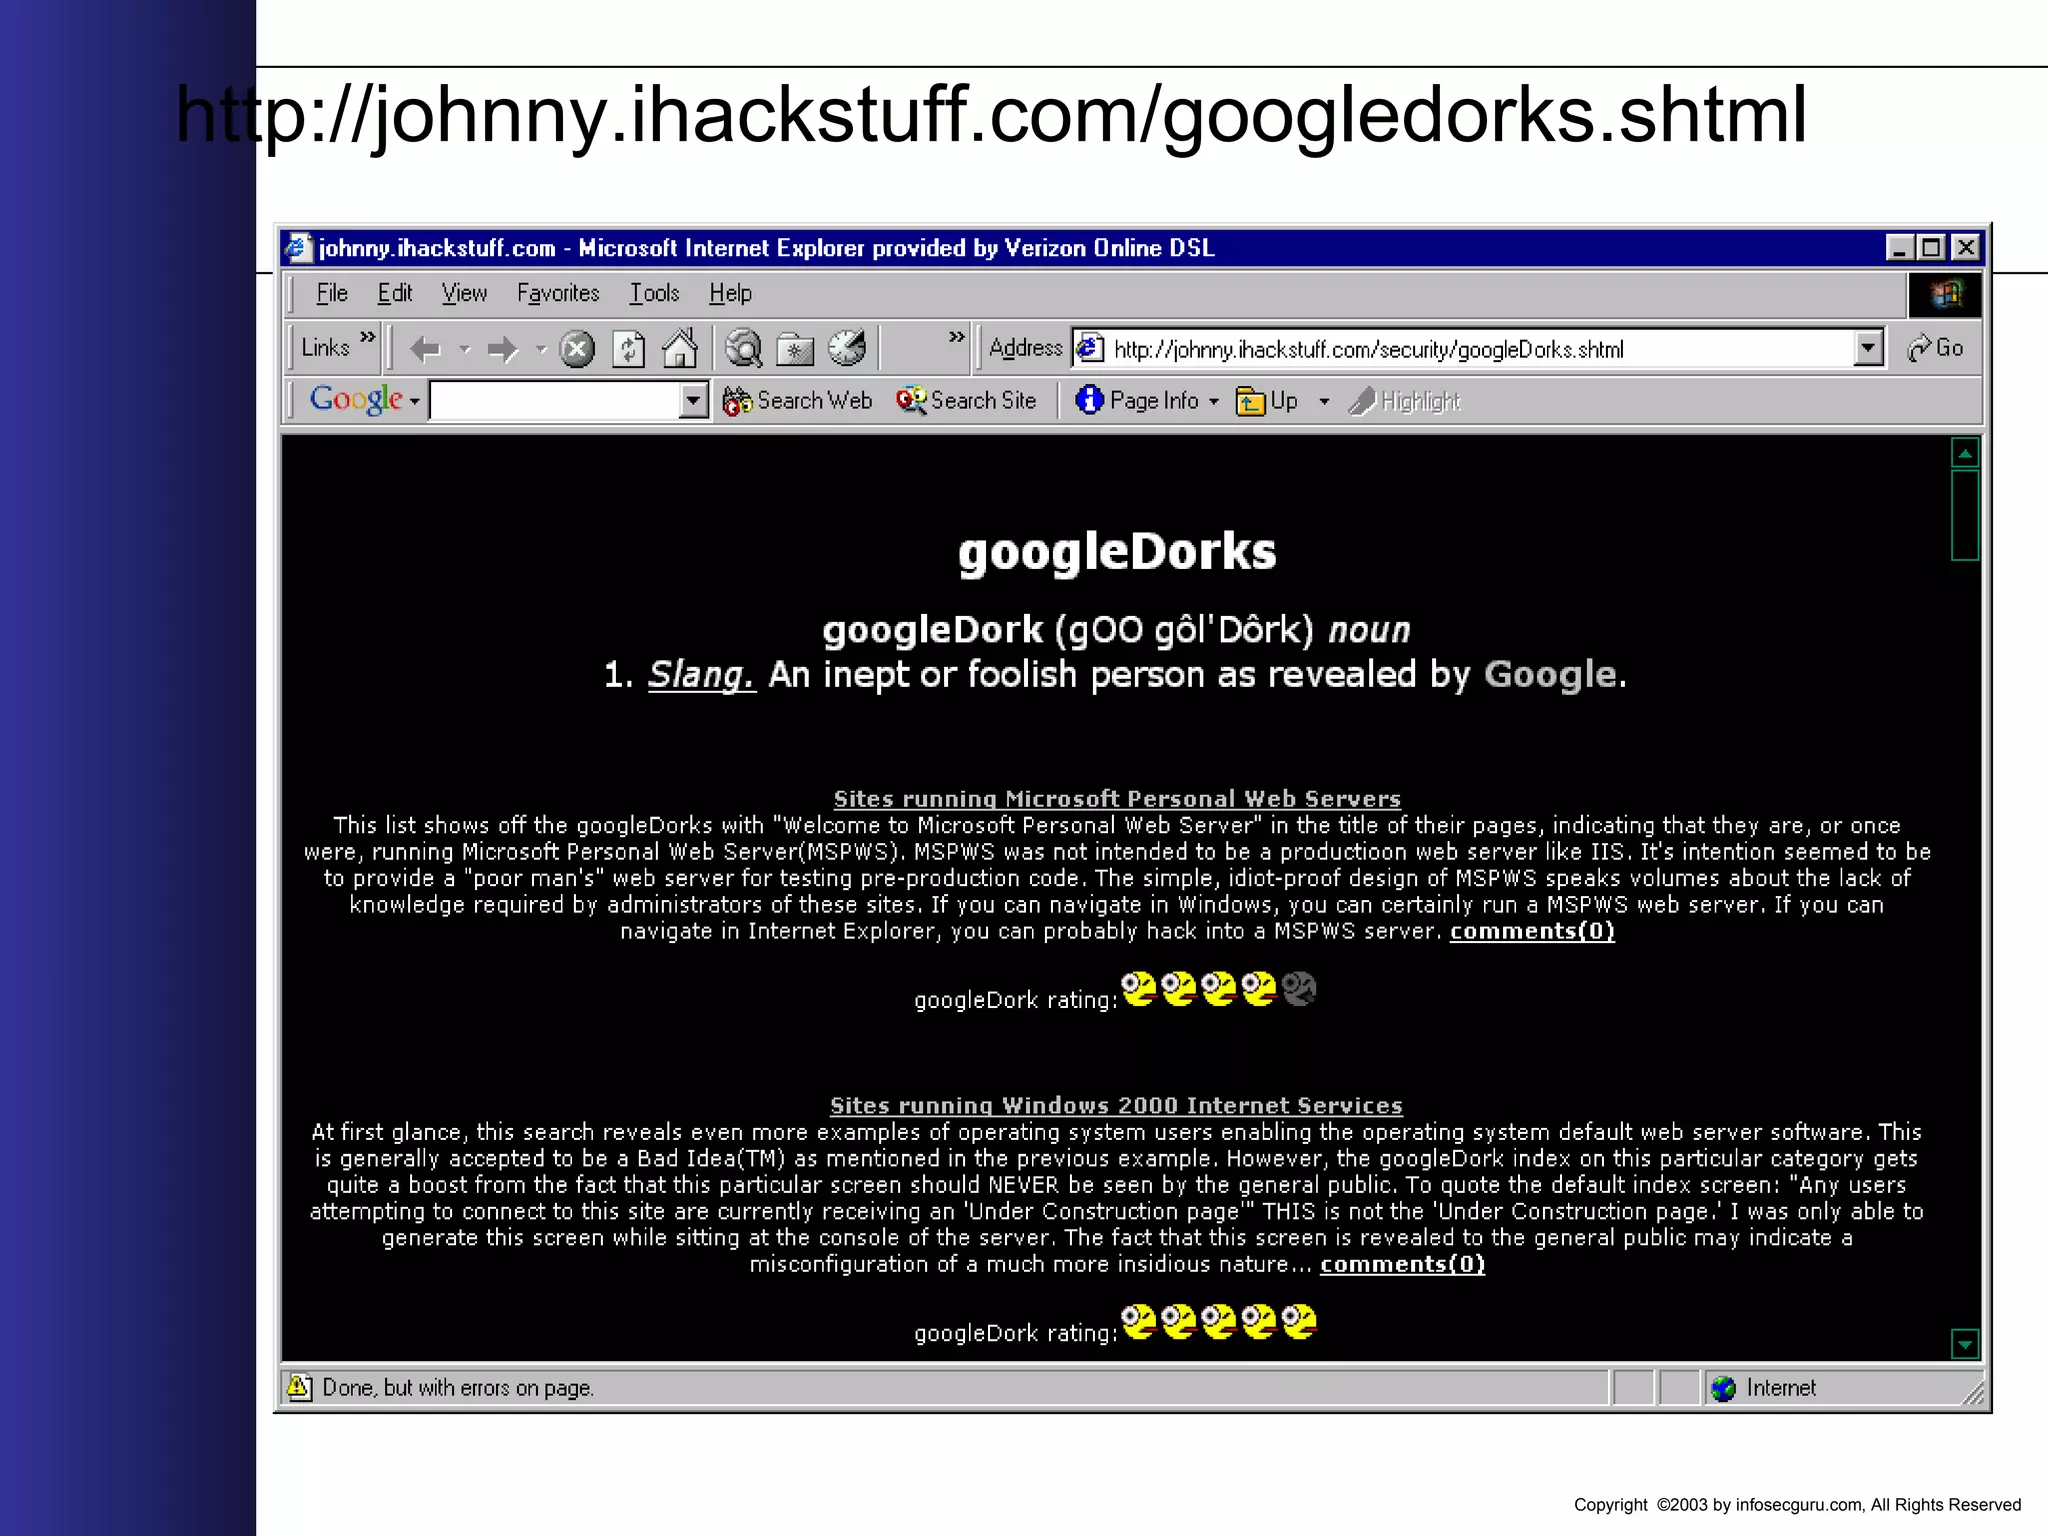2048x1536 pixels.
Task: Open the View menu
Action: tap(464, 293)
